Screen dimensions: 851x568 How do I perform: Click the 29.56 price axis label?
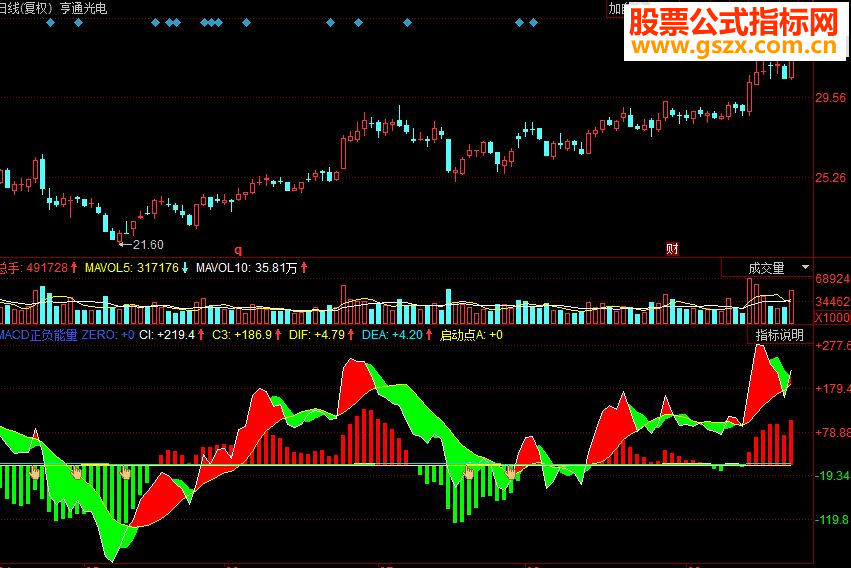point(830,98)
